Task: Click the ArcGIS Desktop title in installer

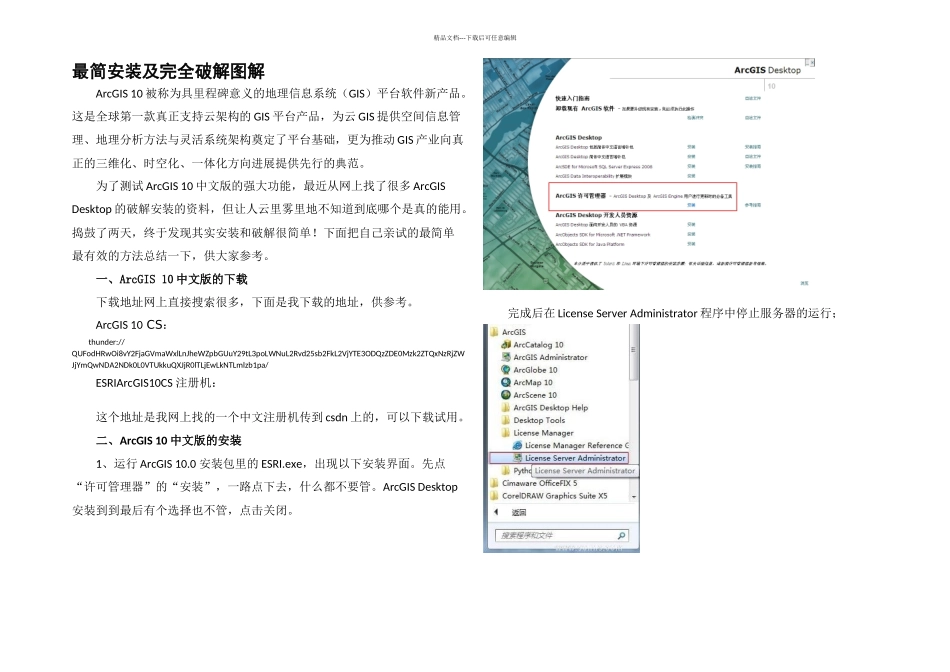Action: coord(767,70)
